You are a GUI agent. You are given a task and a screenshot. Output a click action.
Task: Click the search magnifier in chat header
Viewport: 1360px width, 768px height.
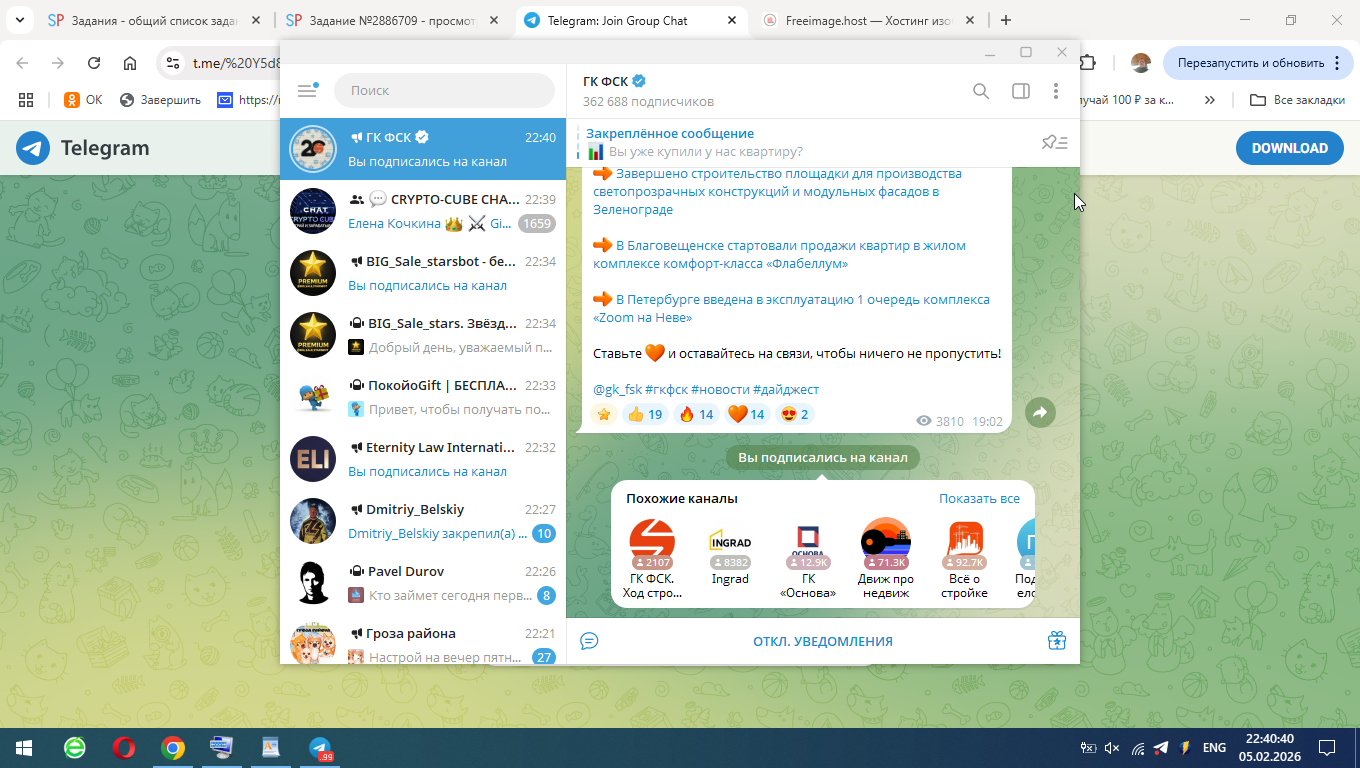[x=981, y=91]
